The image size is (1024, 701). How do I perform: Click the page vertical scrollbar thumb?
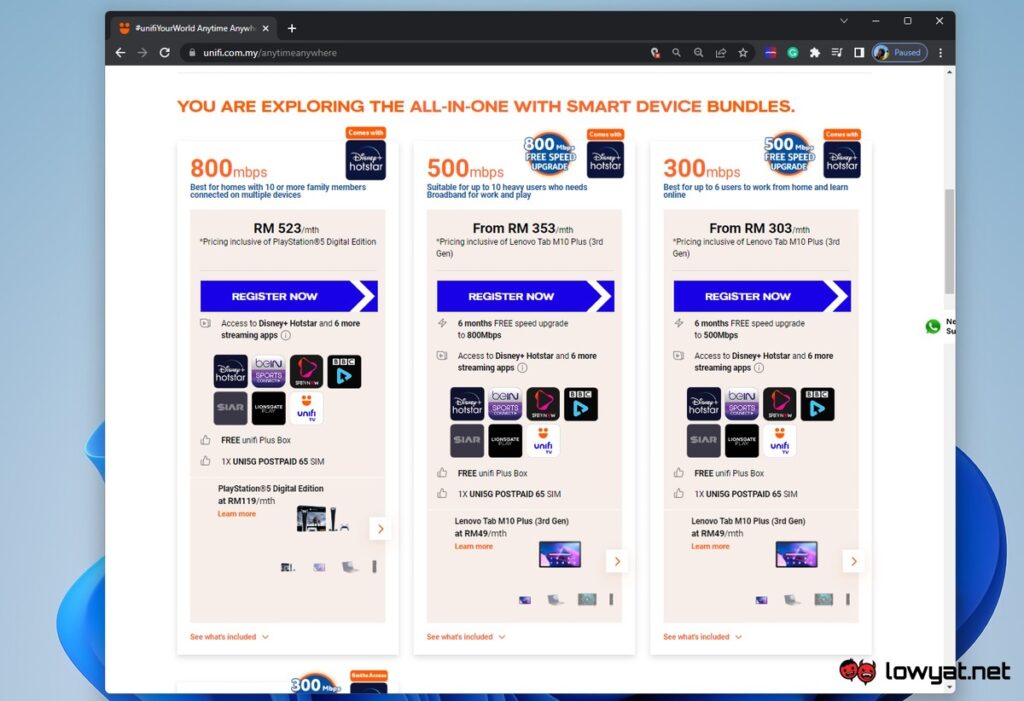949,242
